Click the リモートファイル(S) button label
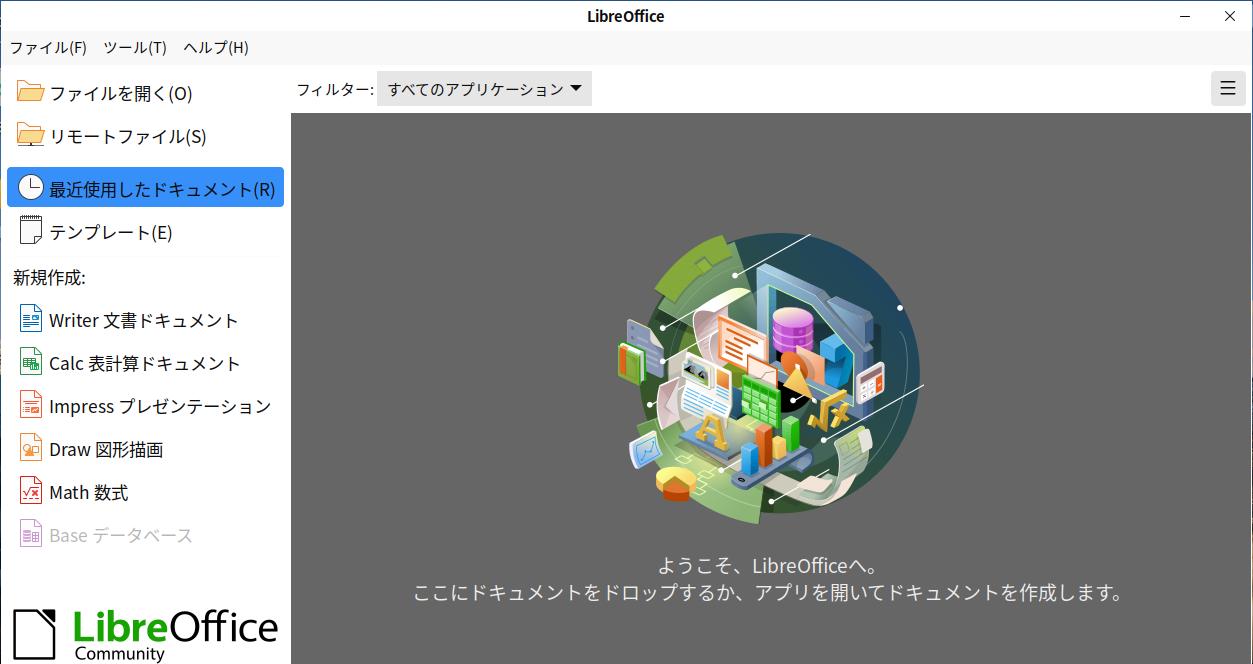This screenshot has width=1253, height=664. [128, 137]
